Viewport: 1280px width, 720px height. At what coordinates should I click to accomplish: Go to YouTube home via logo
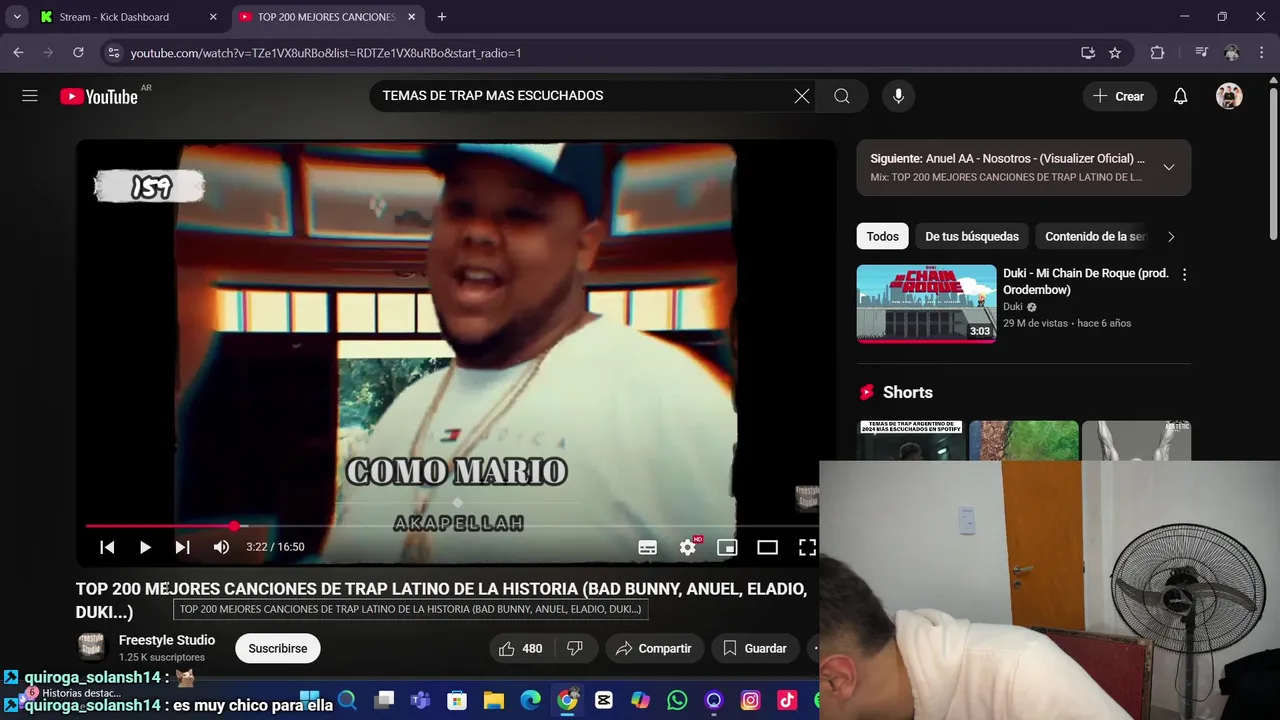99,96
